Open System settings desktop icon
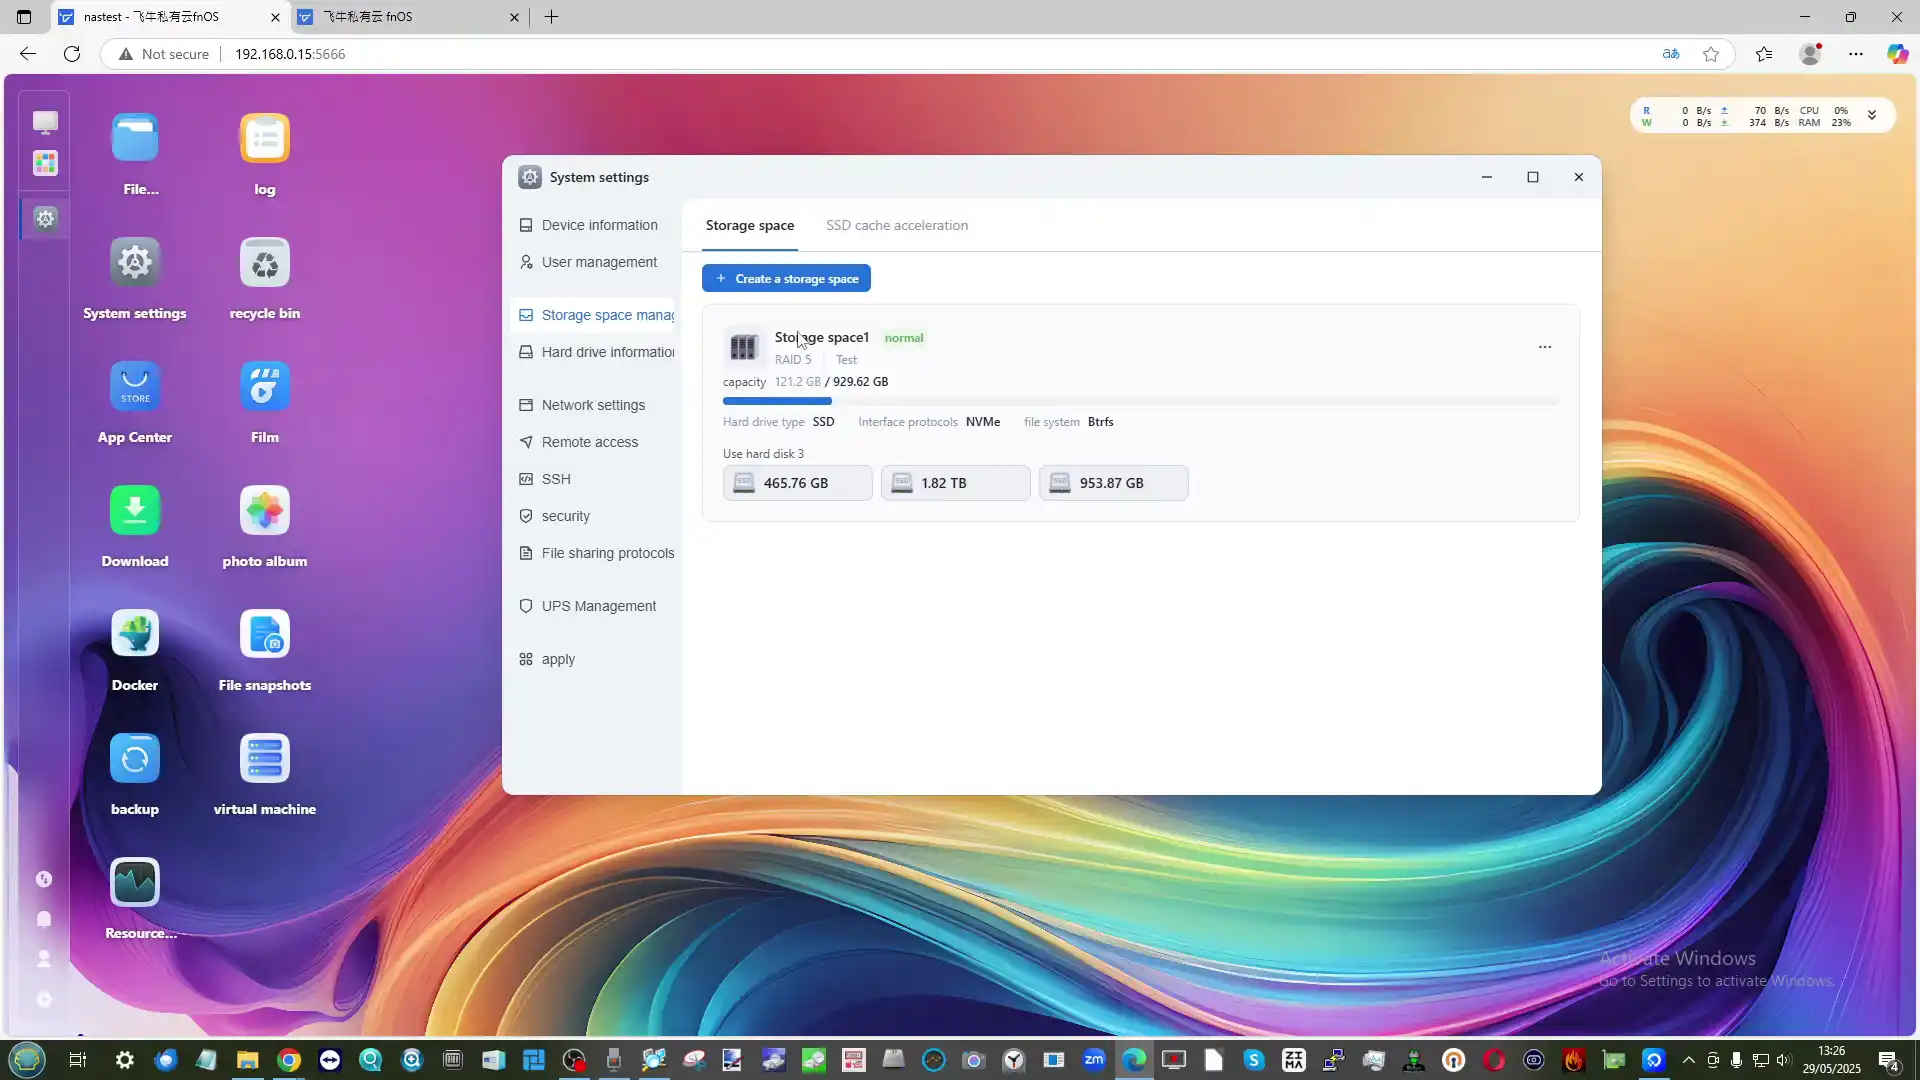 135,263
